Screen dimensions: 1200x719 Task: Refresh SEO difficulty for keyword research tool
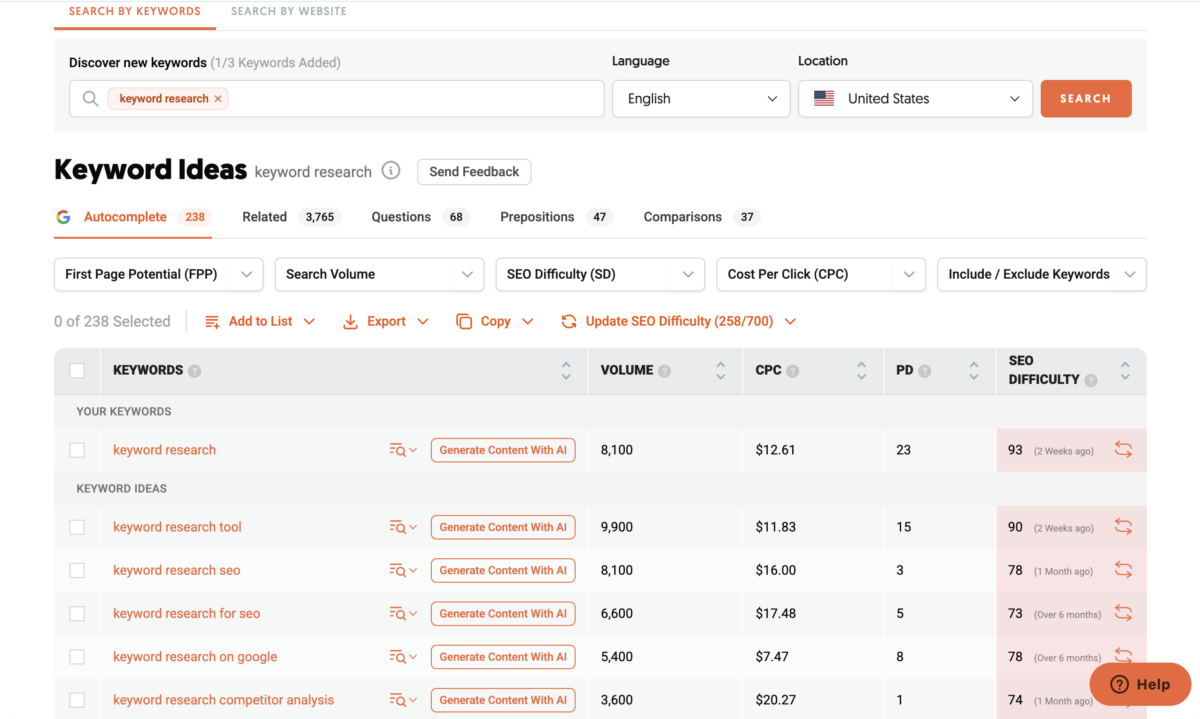(1123, 527)
